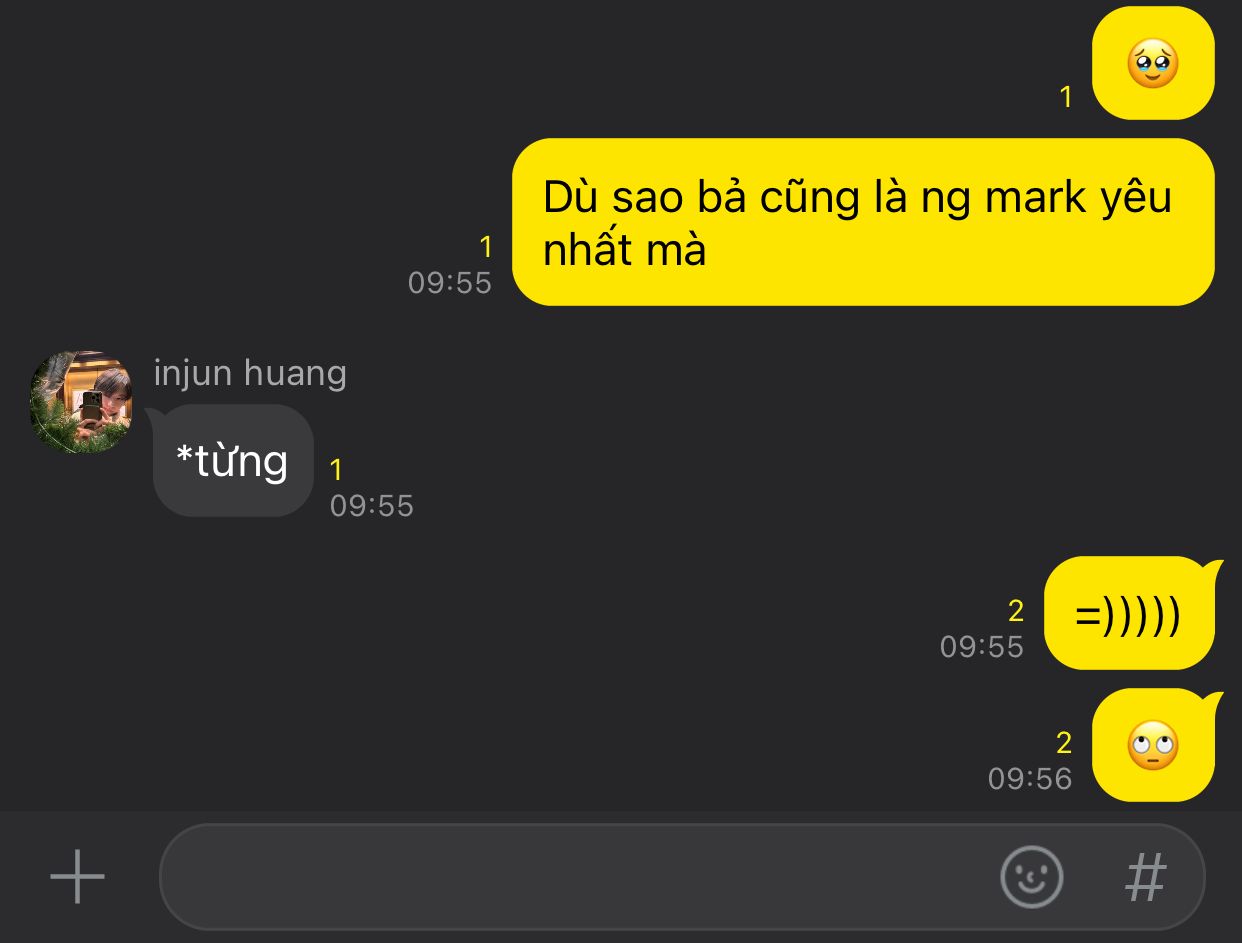Tap the pleading face emoji bubble at top
The height and width of the screenshot is (943, 1242).
(x=1153, y=63)
